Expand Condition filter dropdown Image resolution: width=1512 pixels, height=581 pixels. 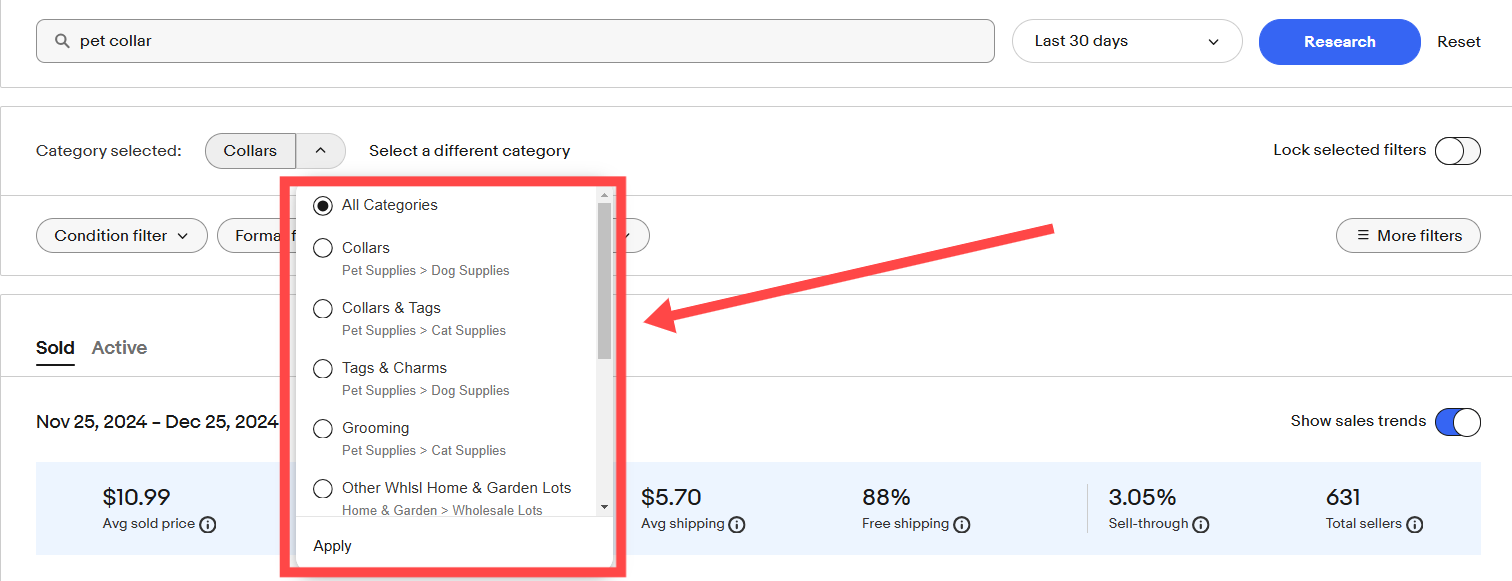coord(121,236)
